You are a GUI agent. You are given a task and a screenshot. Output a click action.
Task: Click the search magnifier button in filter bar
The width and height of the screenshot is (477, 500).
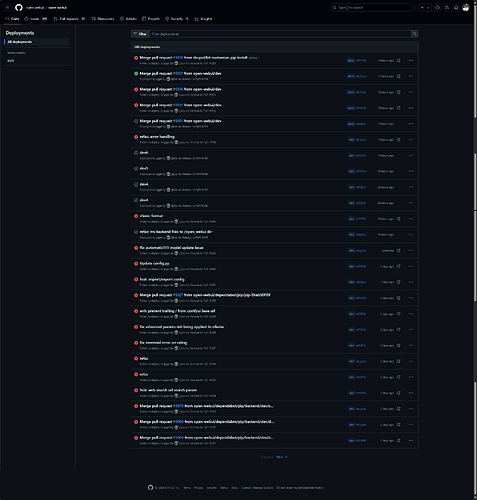click(x=415, y=34)
